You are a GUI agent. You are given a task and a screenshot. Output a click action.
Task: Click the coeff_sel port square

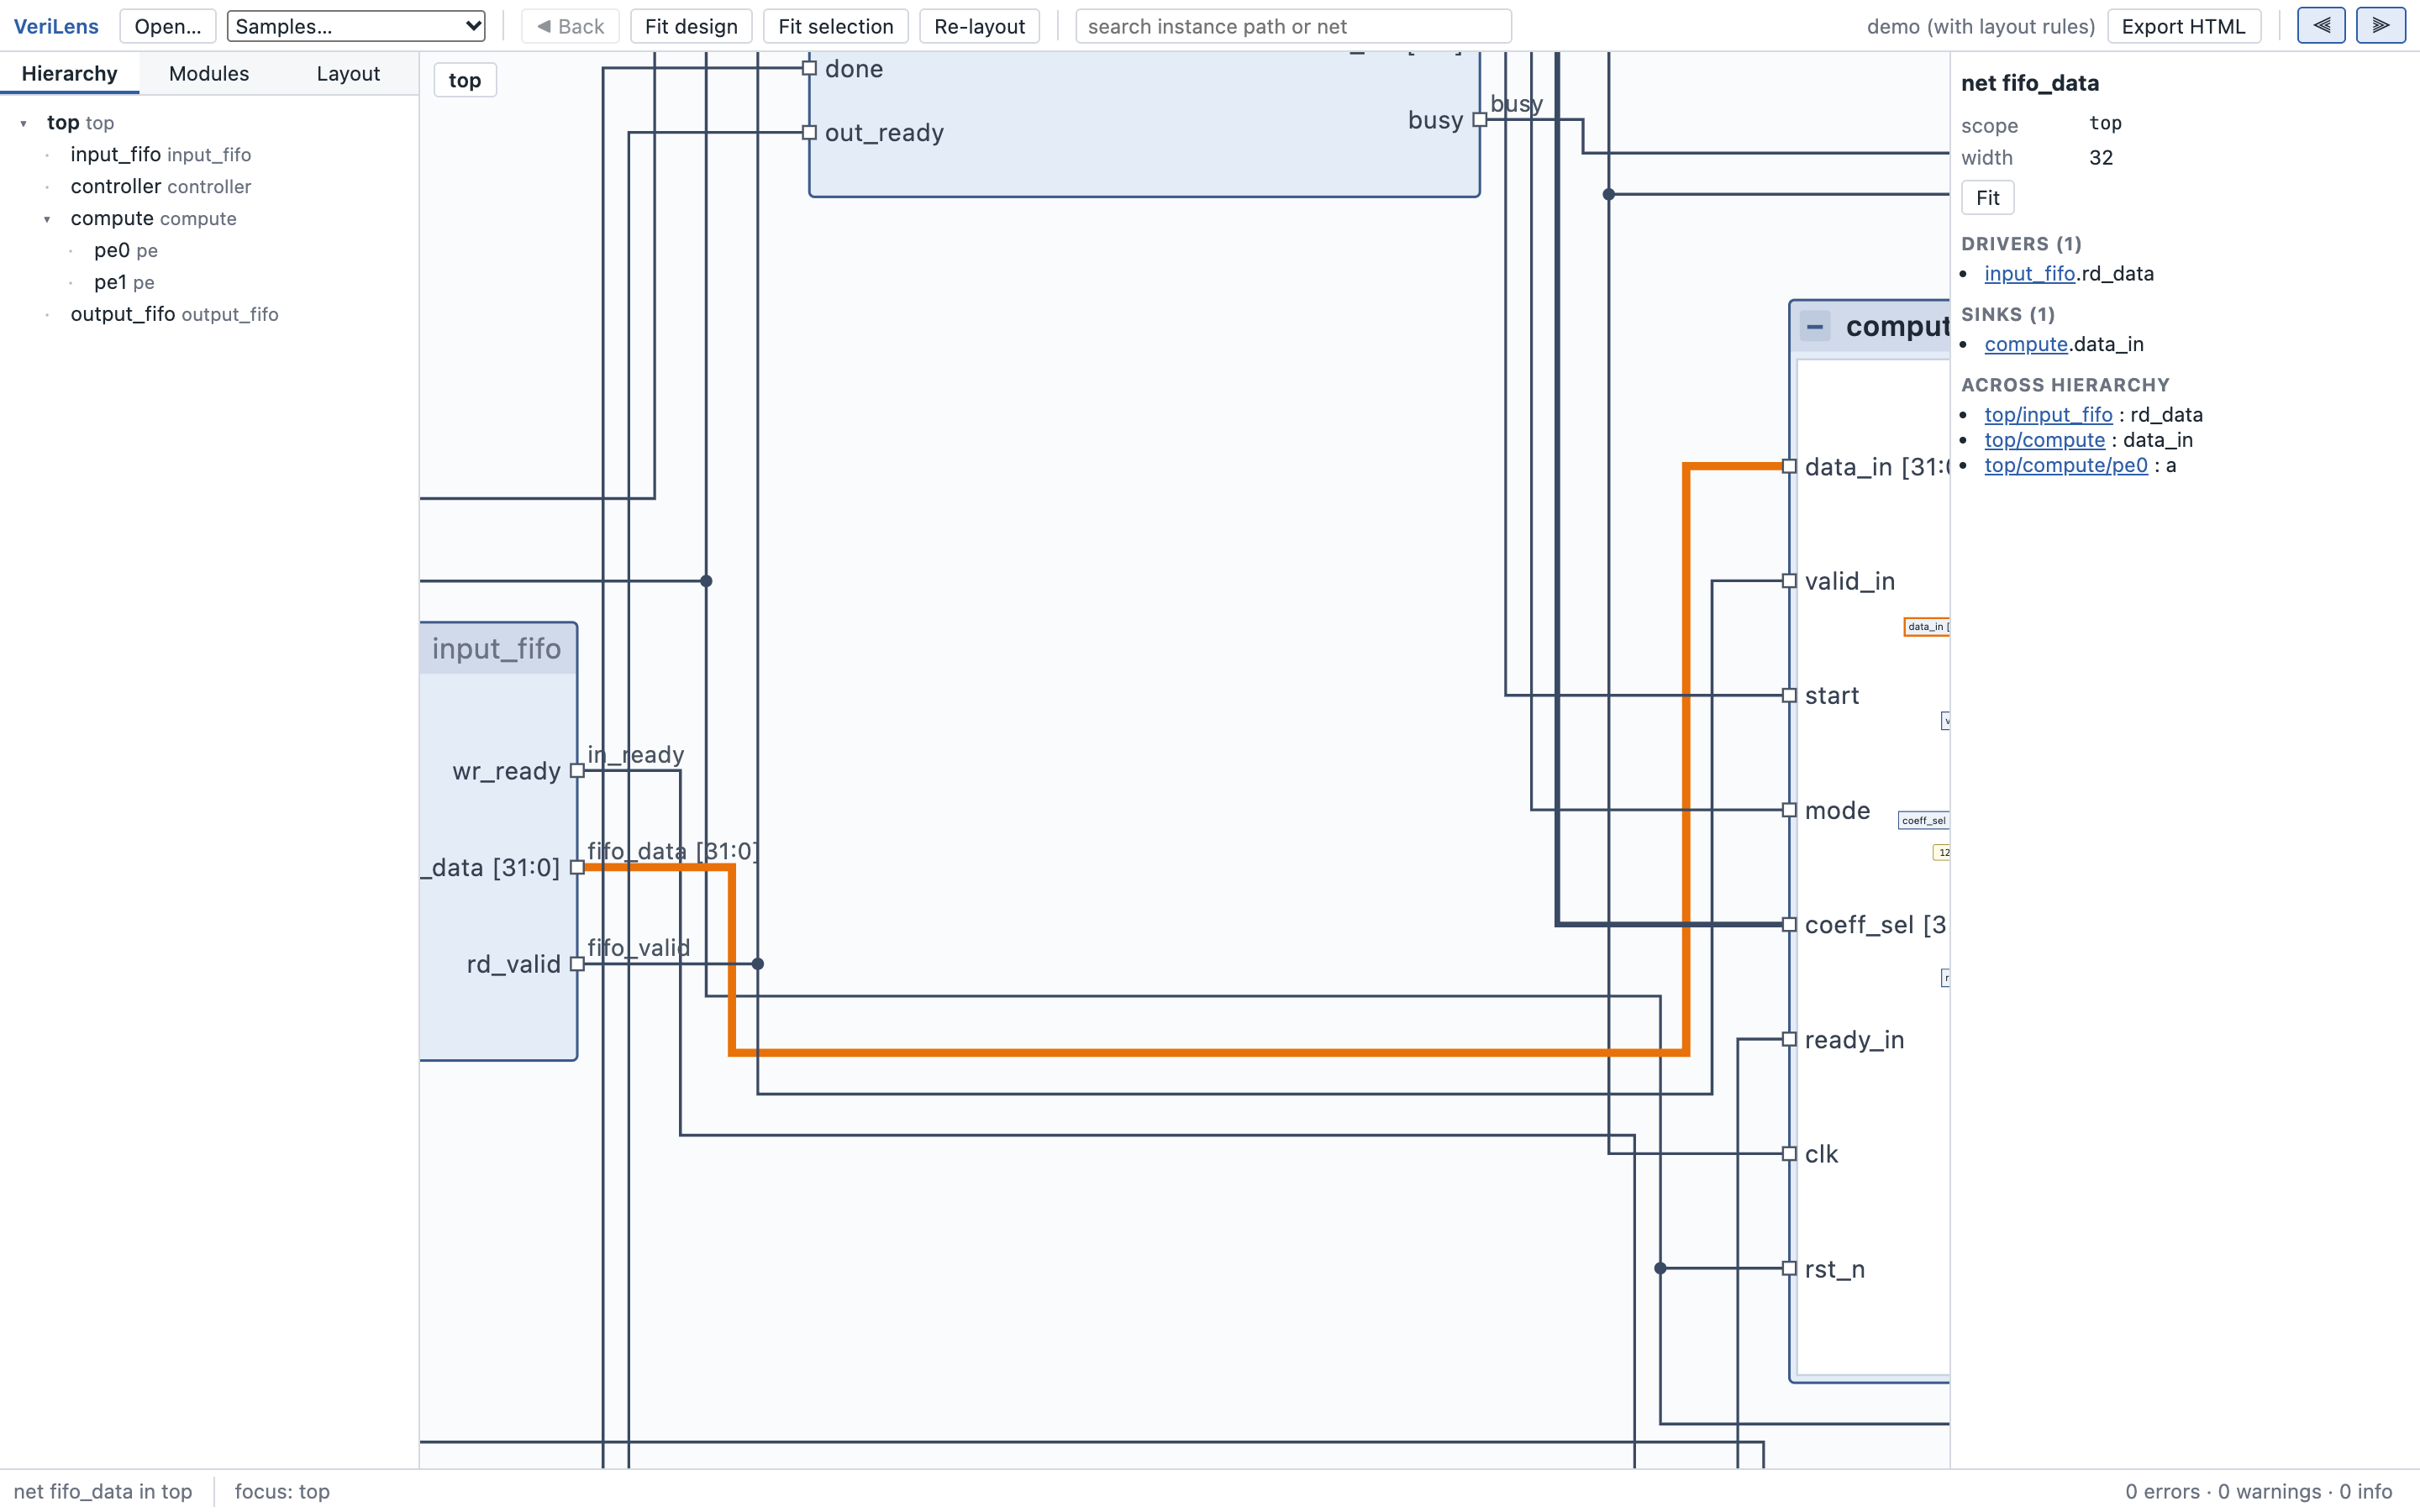(1789, 925)
